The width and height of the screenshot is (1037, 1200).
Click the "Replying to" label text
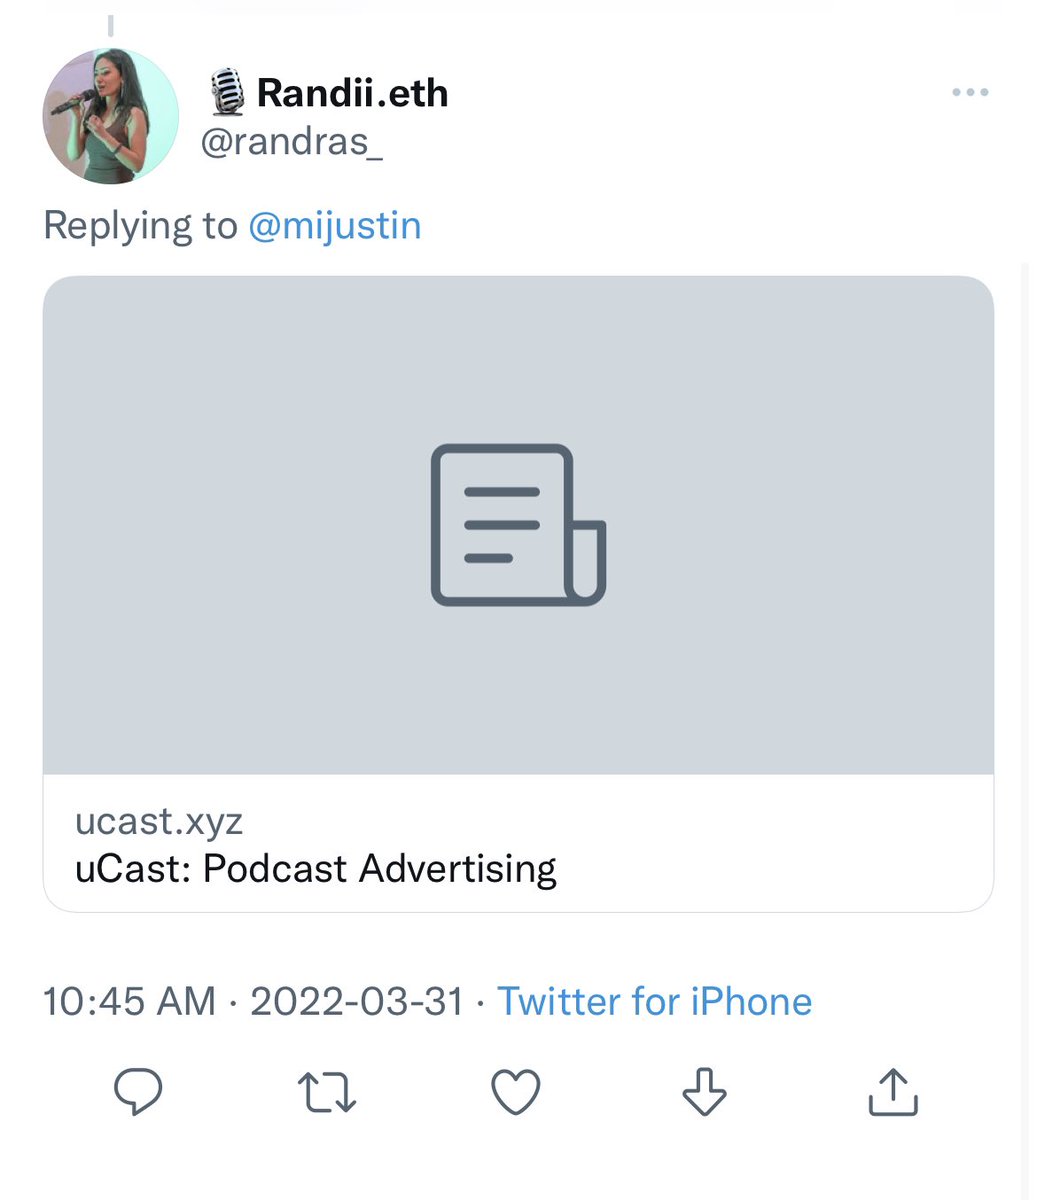click(x=140, y=225)
